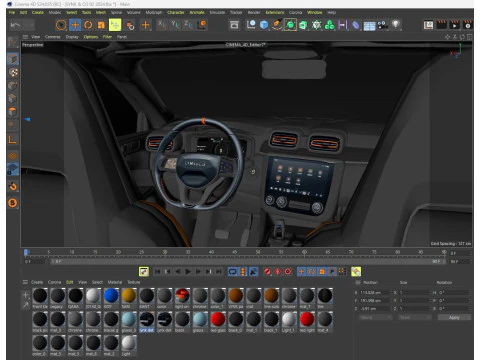Screen dimensions: 480x360
Task: Open the File menu
Action: coord(12,12)
